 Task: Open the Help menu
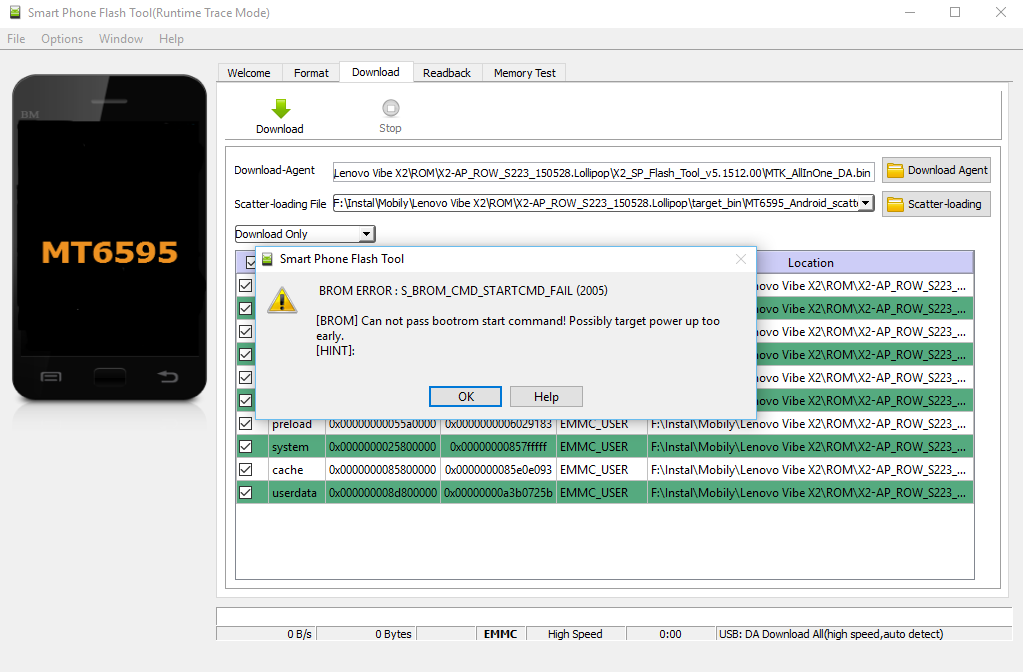[x=171, y=38]
